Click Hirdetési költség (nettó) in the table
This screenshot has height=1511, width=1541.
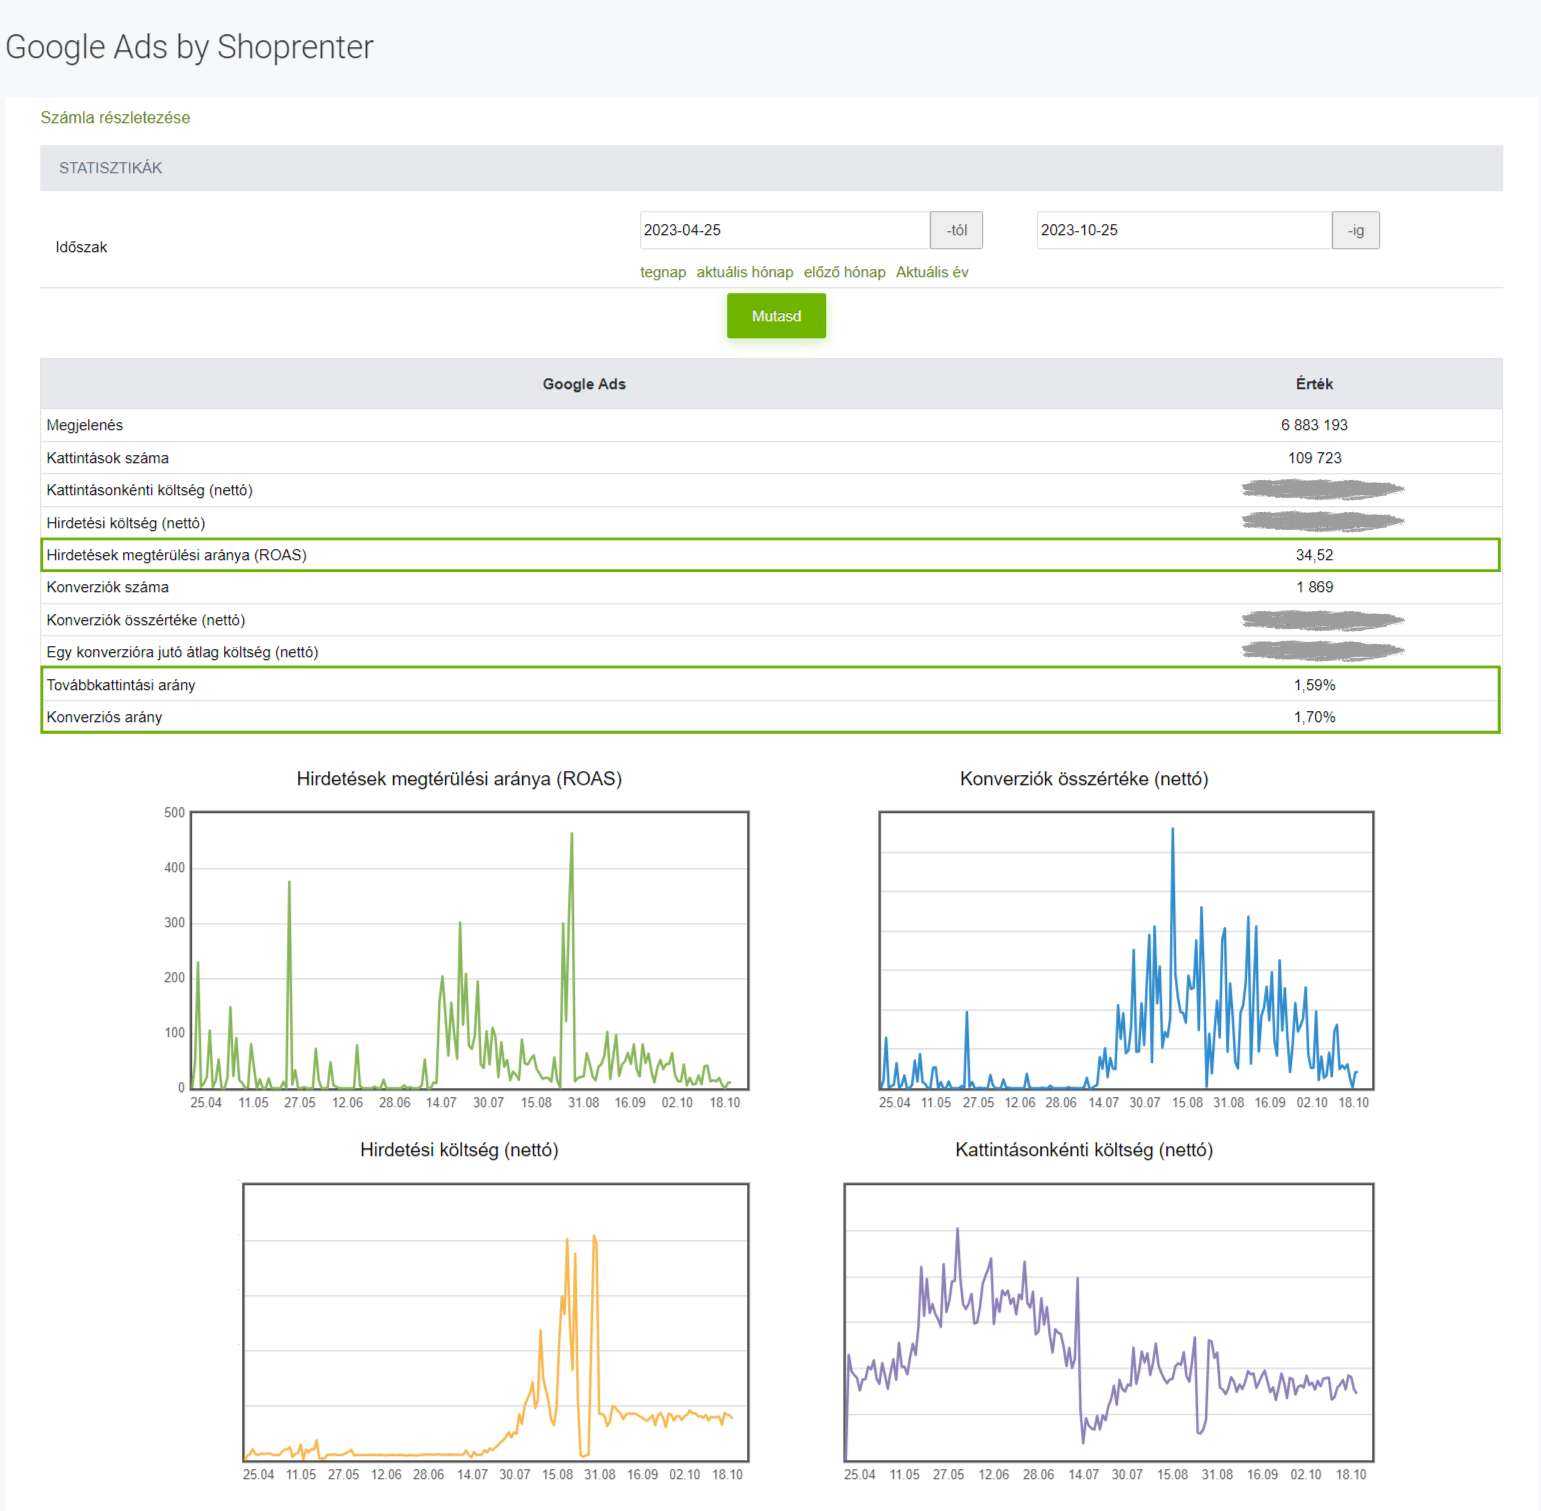point(126,523)
